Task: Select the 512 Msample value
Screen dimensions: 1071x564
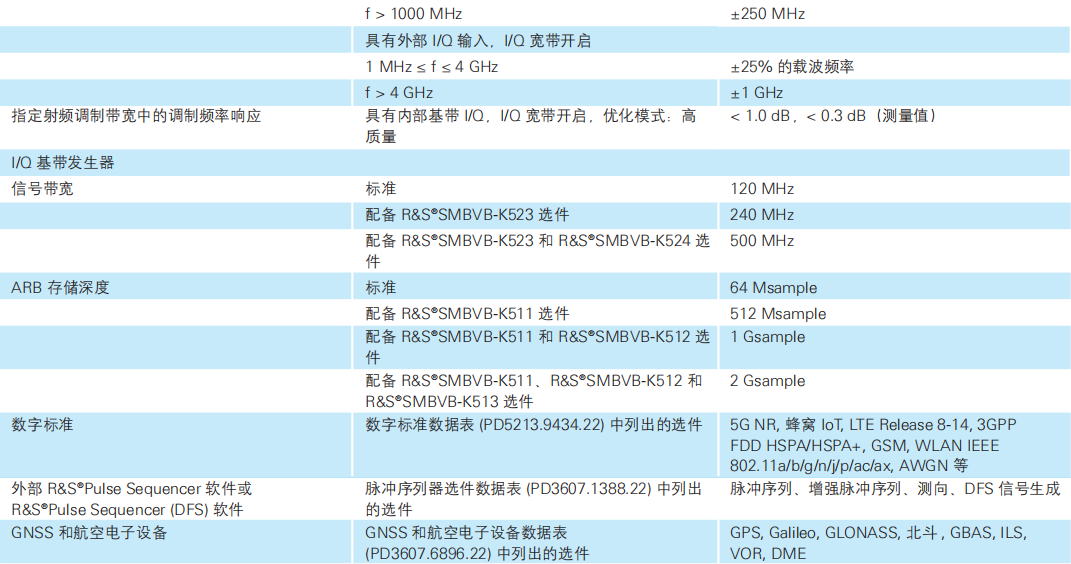Action: tap(778, 314)
